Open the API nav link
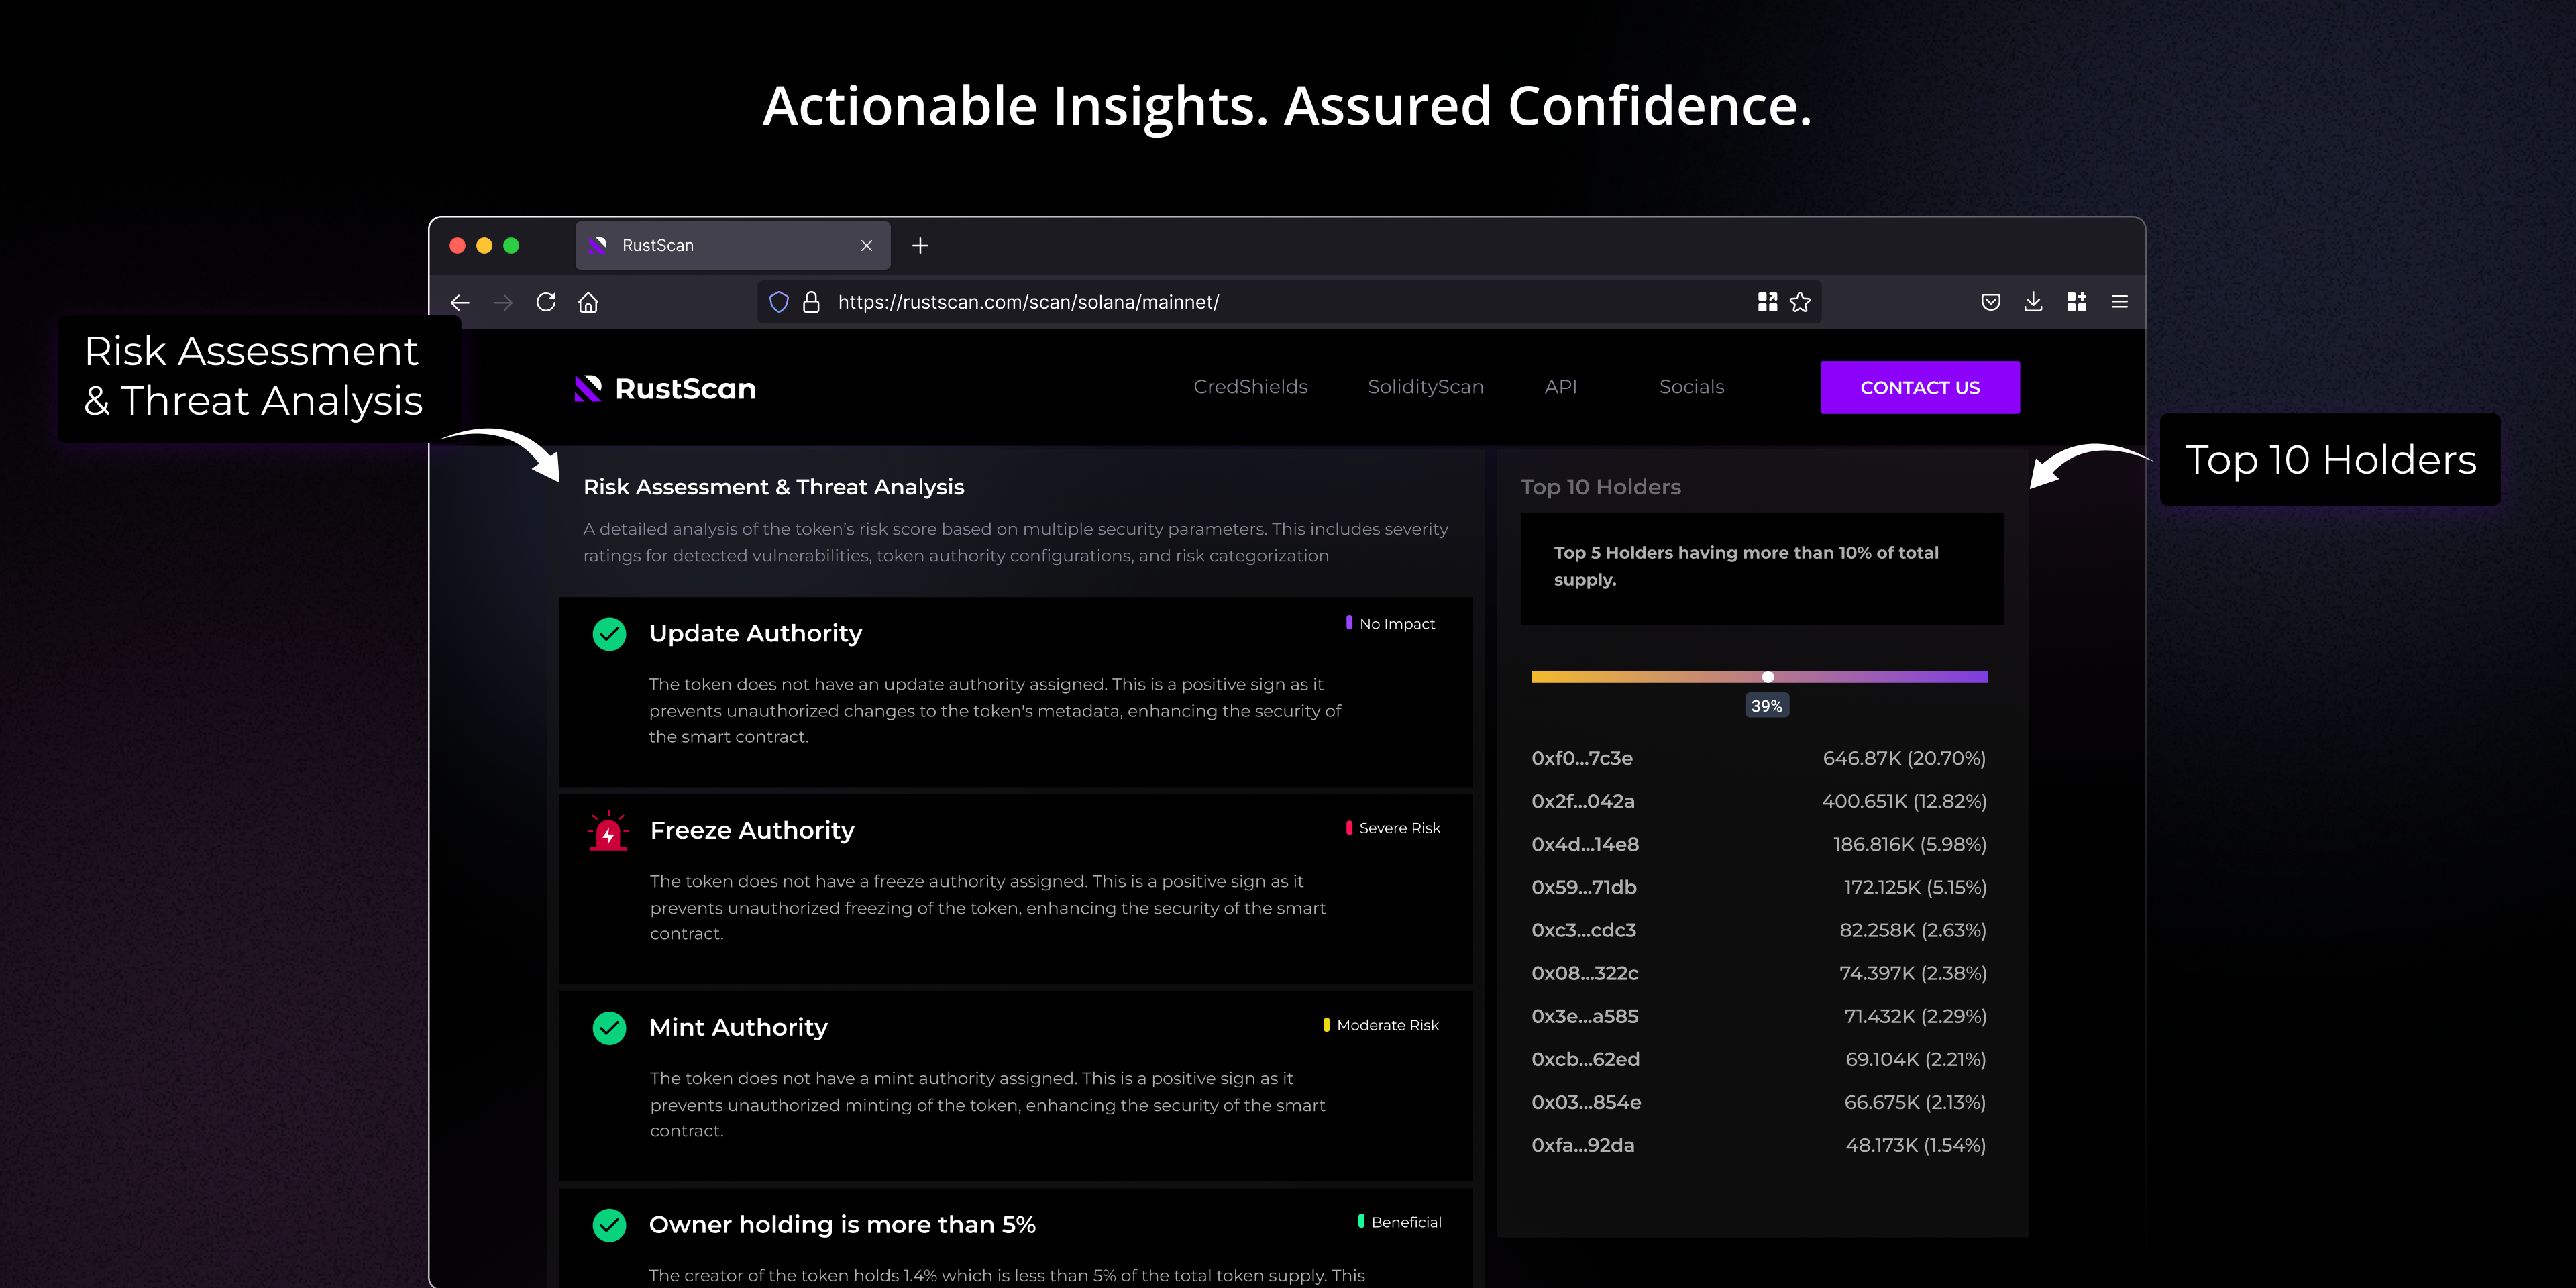The width and height of the screenshot is (2576, 1288). (1560, 387)
